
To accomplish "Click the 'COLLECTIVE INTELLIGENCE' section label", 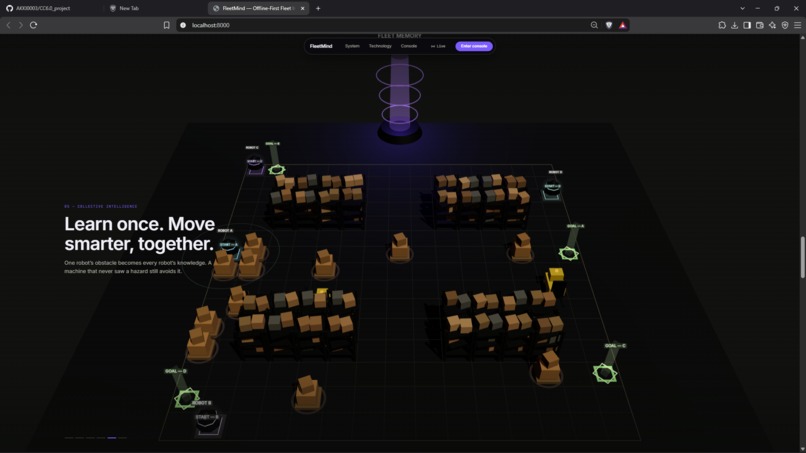I will (107, 206).
